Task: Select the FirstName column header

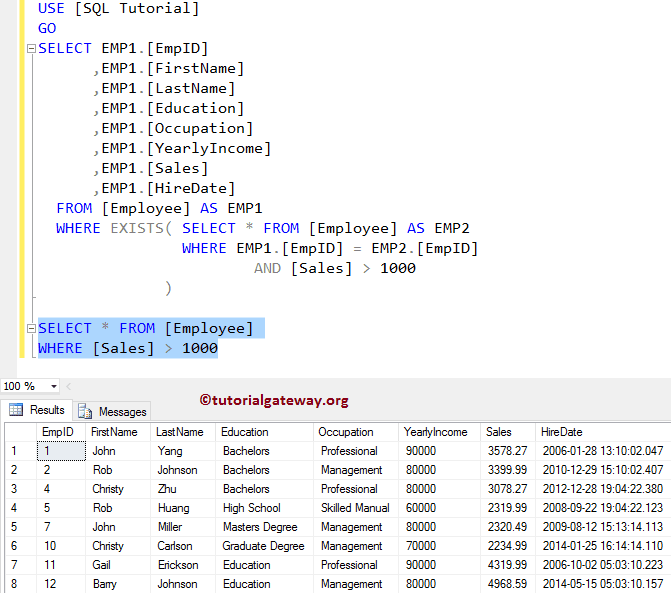Action: 118,432
